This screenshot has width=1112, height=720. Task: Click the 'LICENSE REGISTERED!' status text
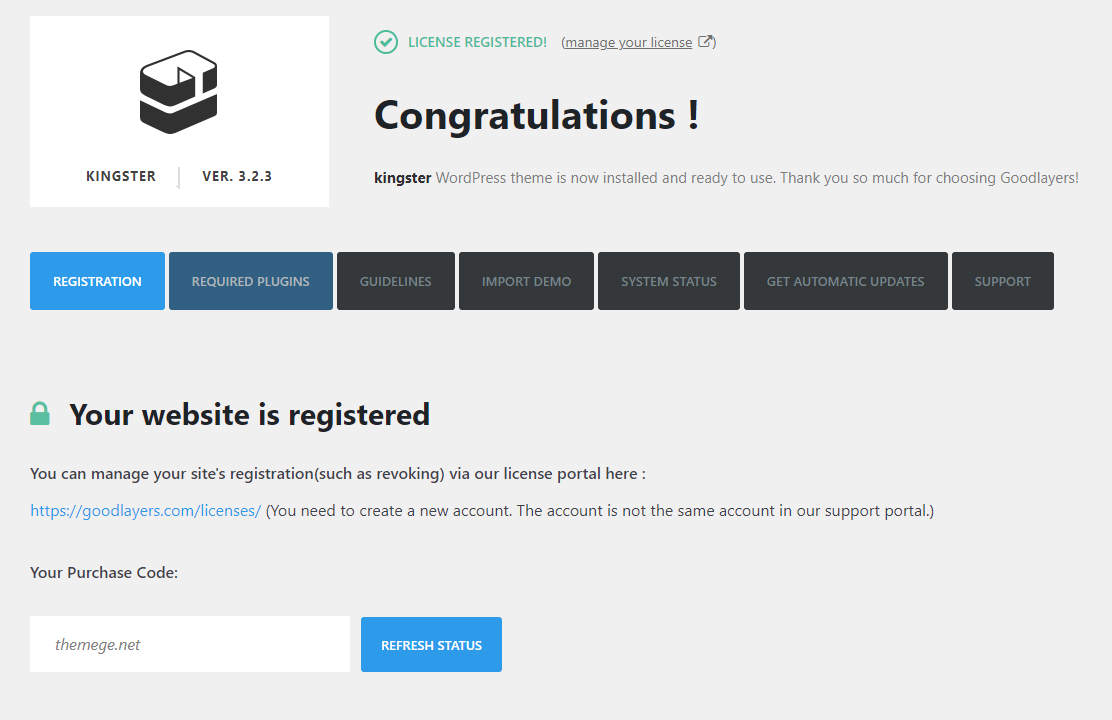coord(477,42)
